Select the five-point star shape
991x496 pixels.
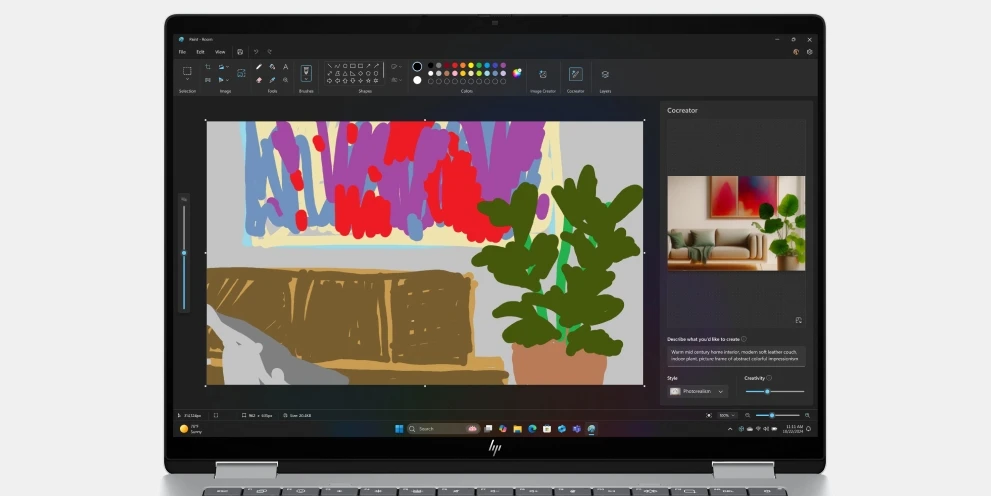click(x=368, y=80)
